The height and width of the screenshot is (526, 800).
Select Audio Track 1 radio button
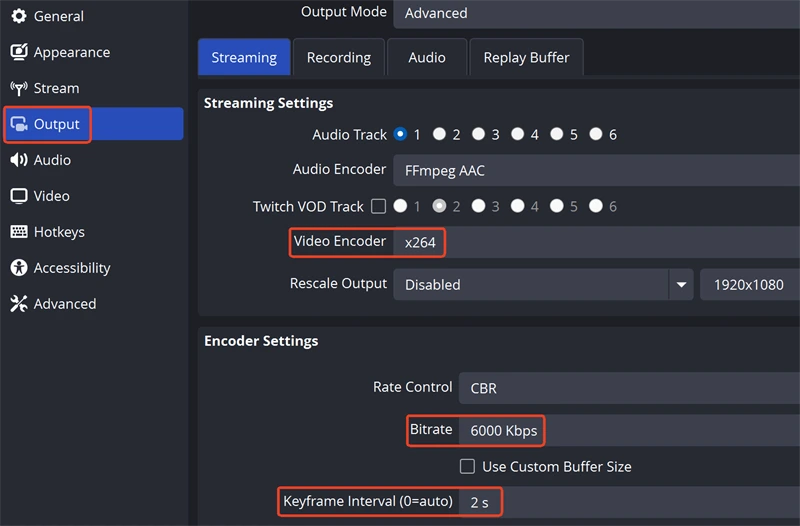pyautogui.click(x=401, y=134)
